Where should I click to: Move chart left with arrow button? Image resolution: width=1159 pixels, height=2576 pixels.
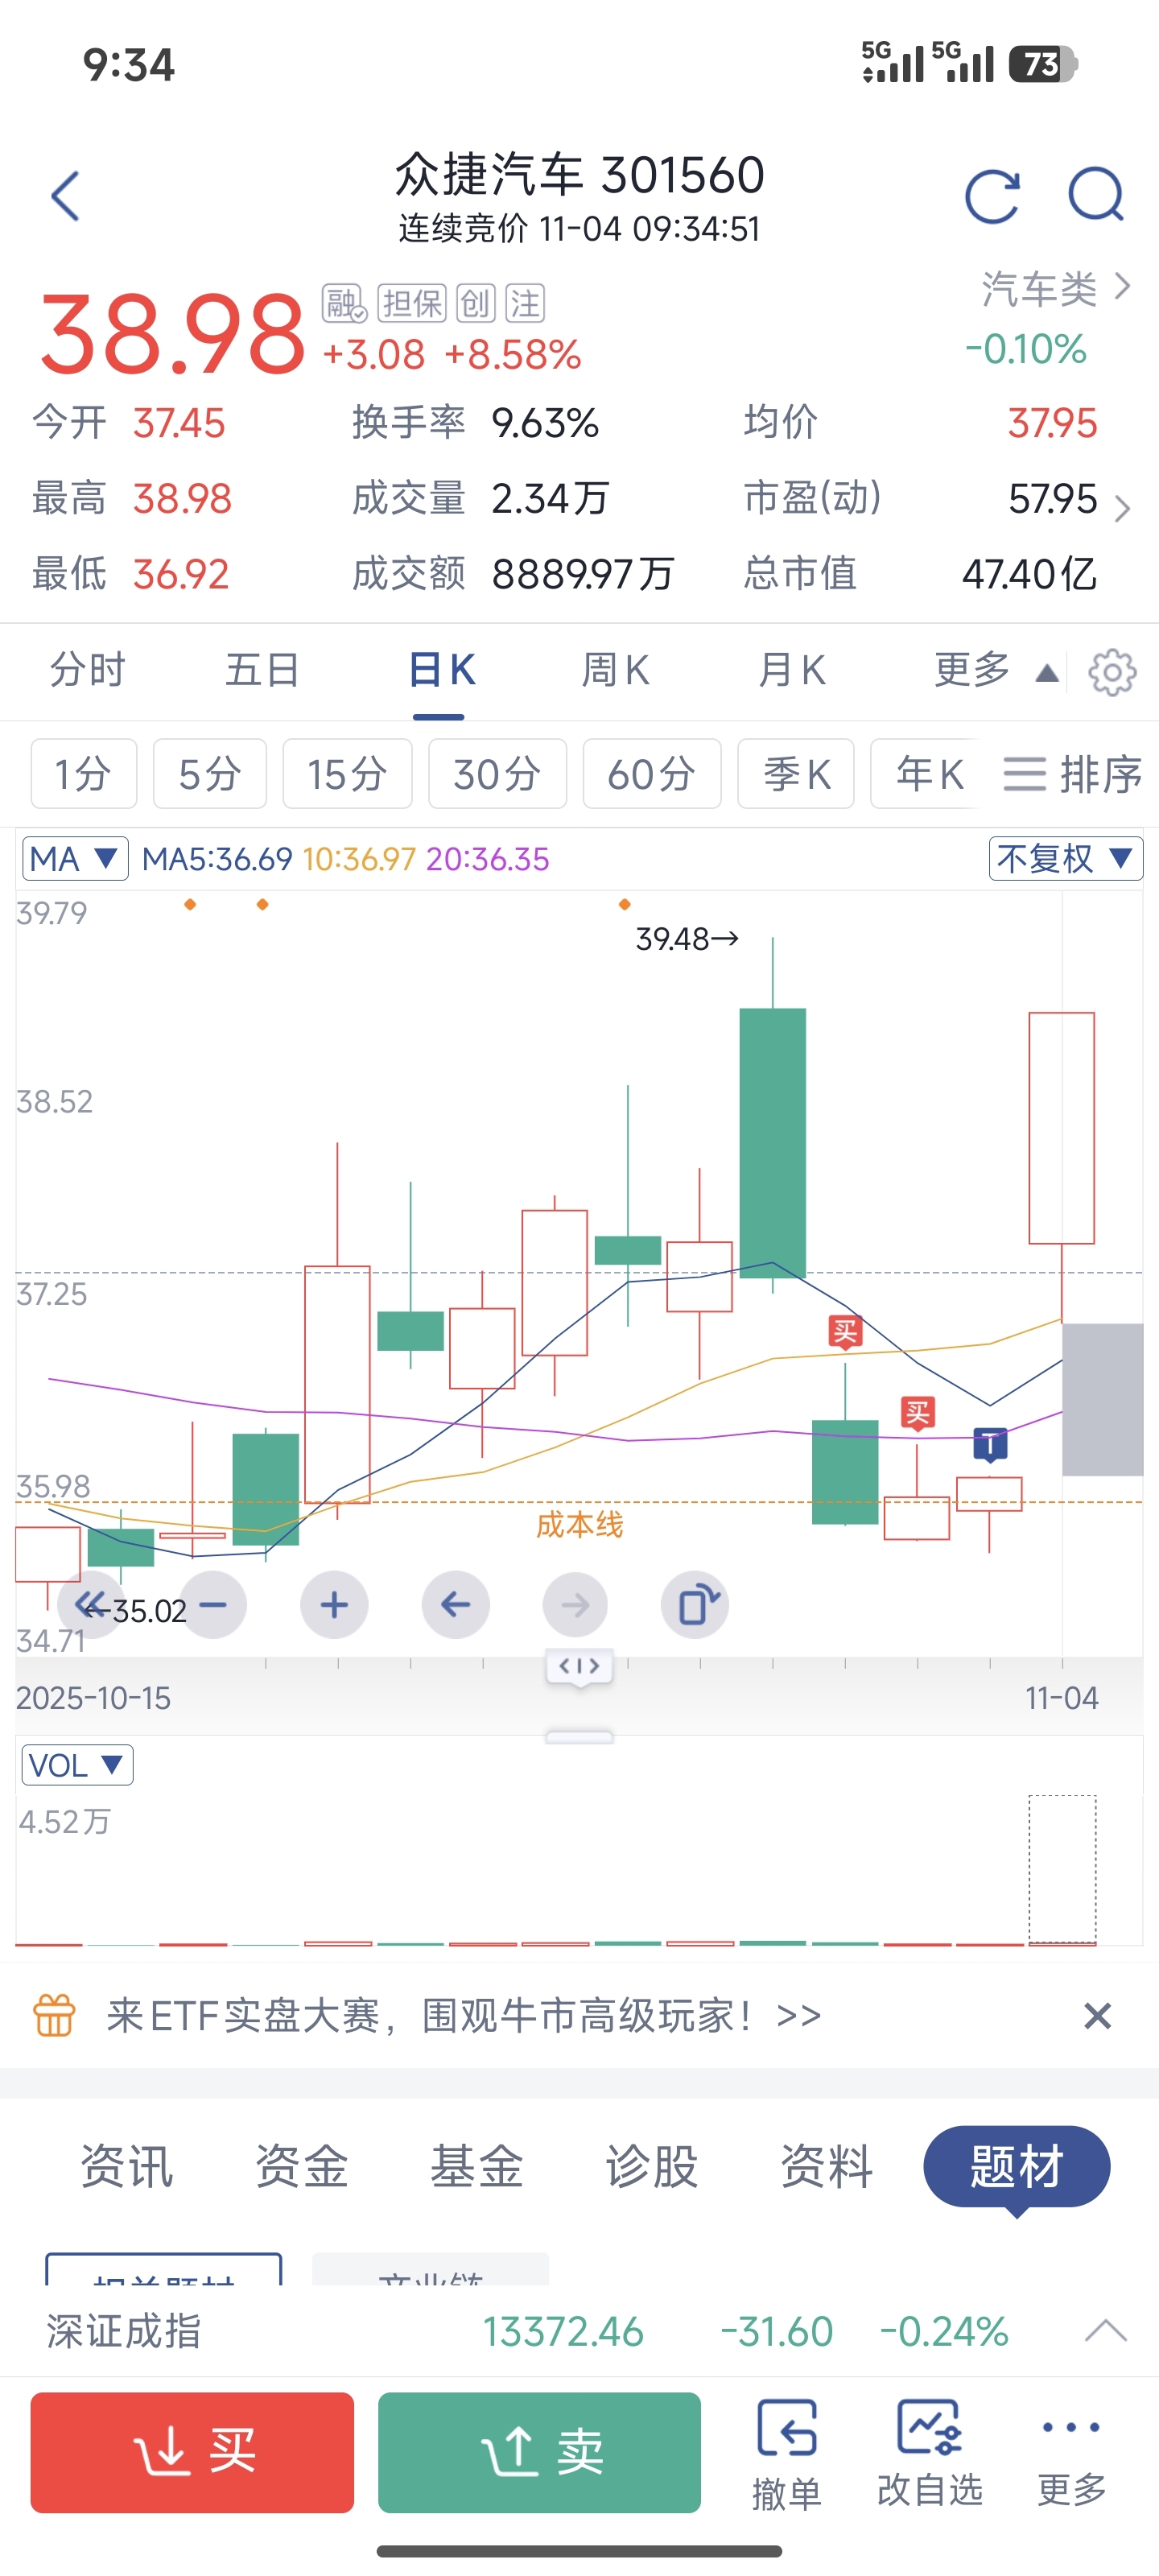coord(456,1605)
